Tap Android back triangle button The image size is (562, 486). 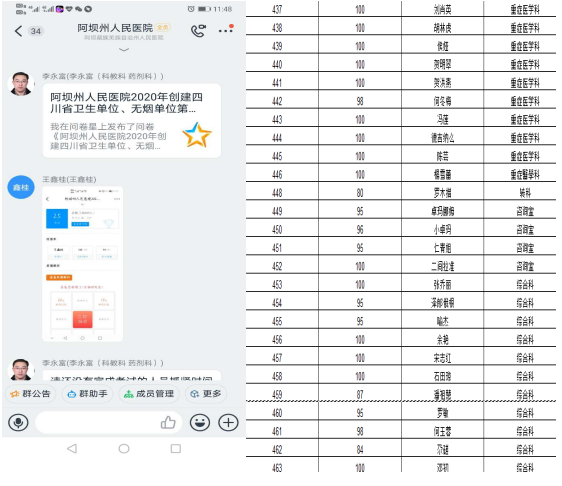coord(72,448)
